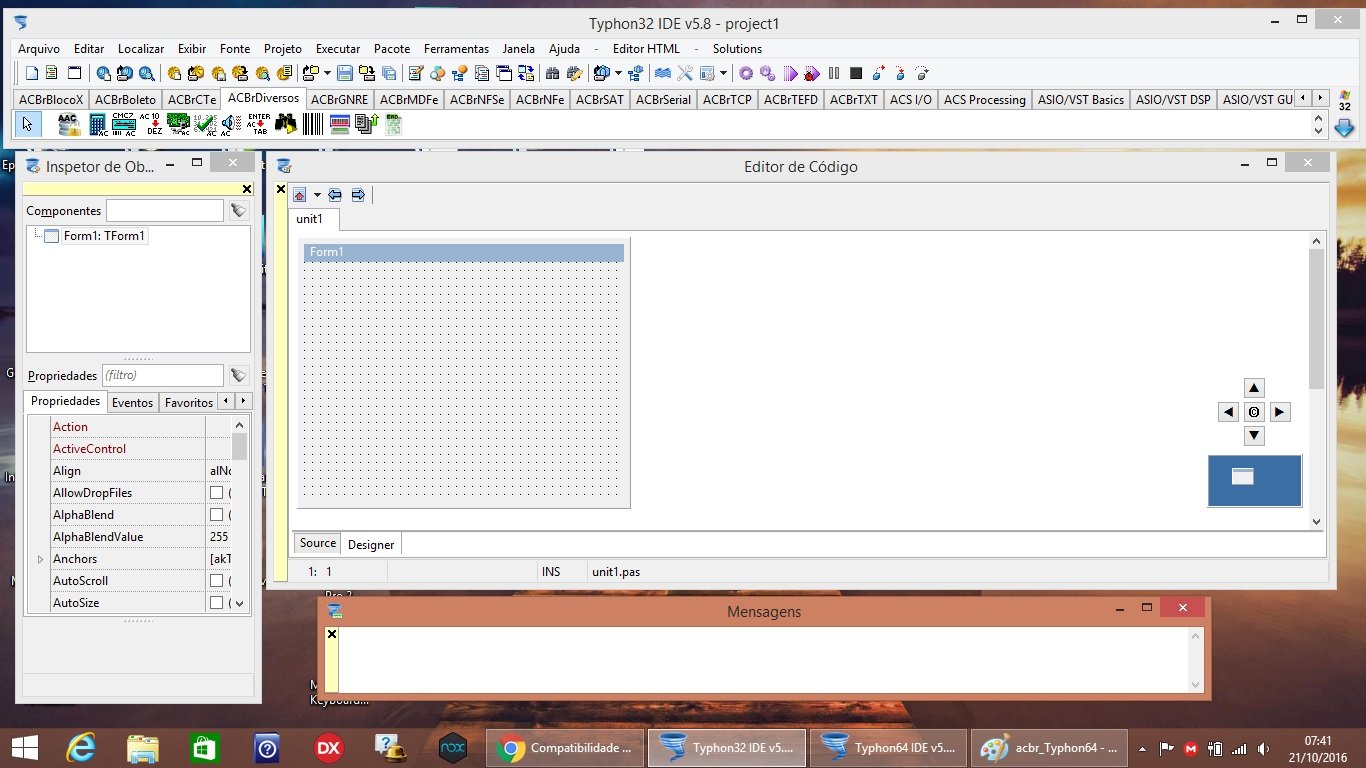Open the Editor HTML menu
The height and width of the screenshot is (768, 1366).
[646, 48]
